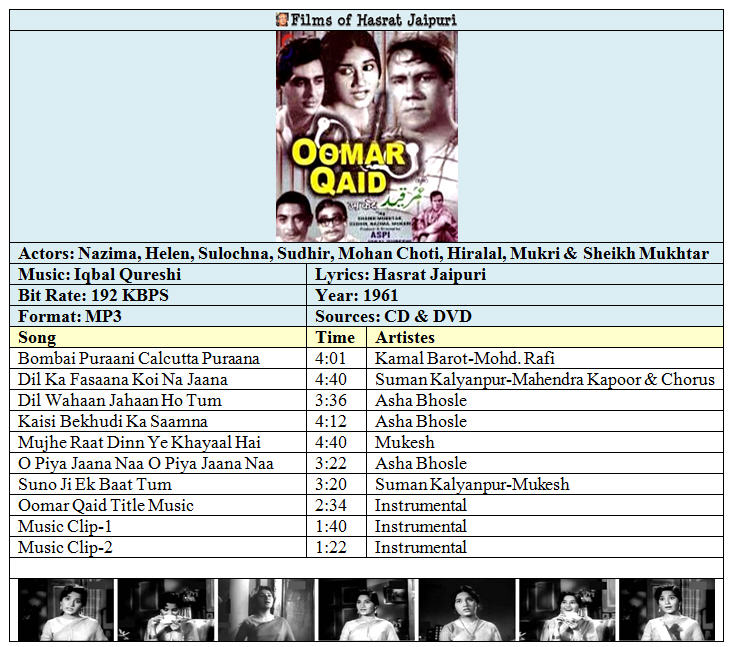Click time '1:40' for Music Clip-1
The height and width of the screenshot is (647, 729).
tap(331, 526)
